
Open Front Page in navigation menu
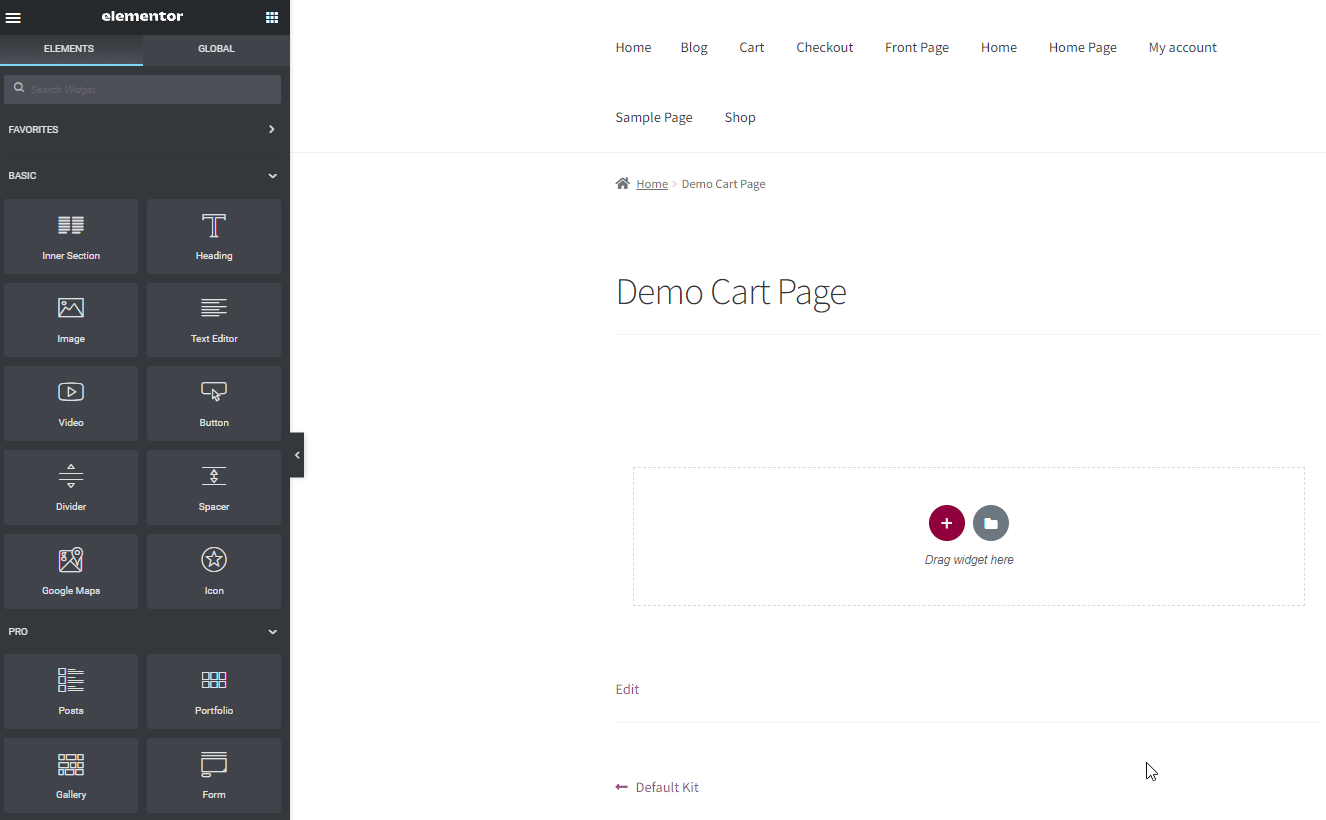point(917,47)
